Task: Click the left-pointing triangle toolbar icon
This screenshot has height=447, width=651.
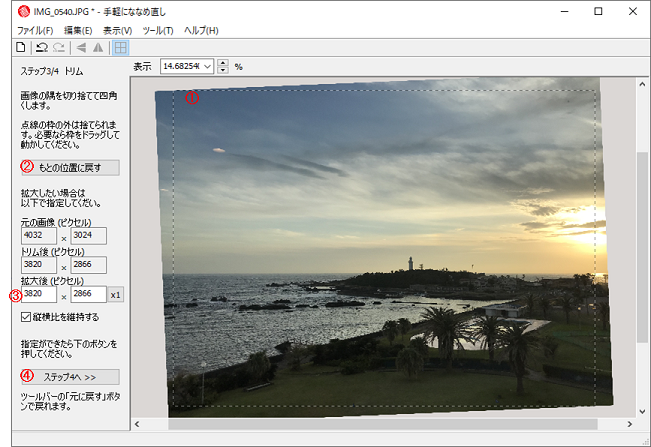Action: [81, 47]
